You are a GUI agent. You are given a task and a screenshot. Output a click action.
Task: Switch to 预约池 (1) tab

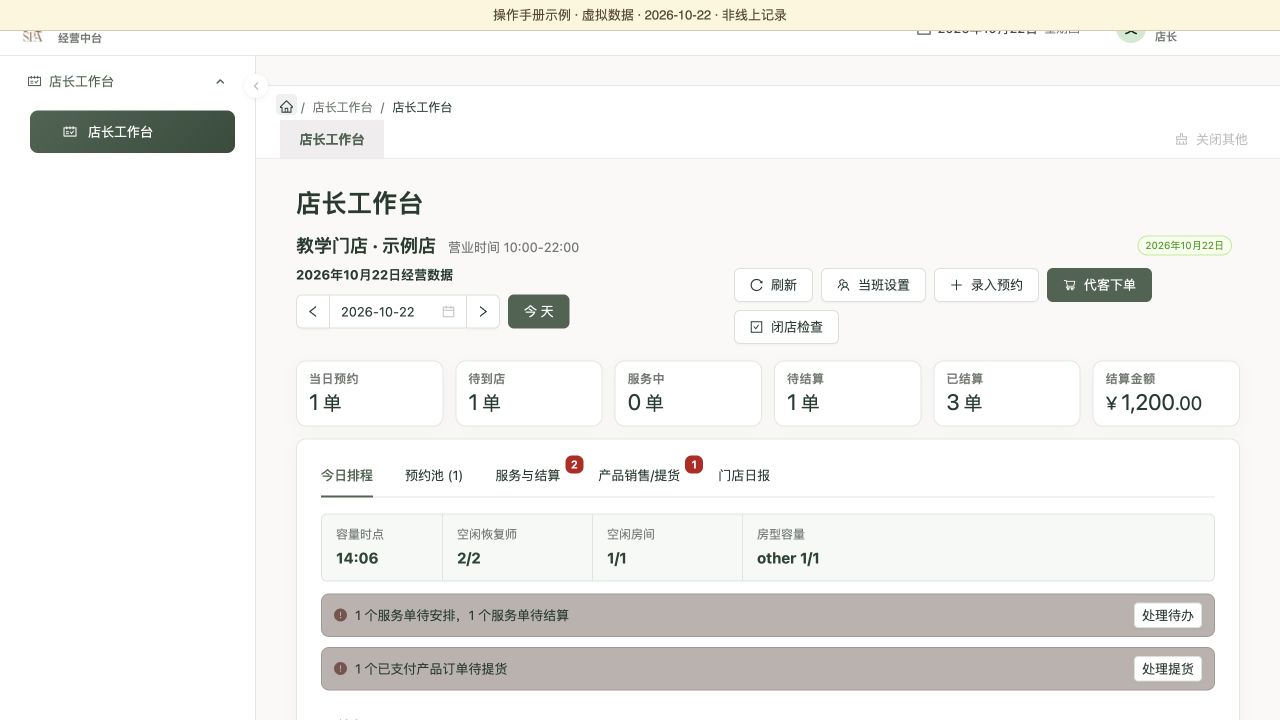434,476
